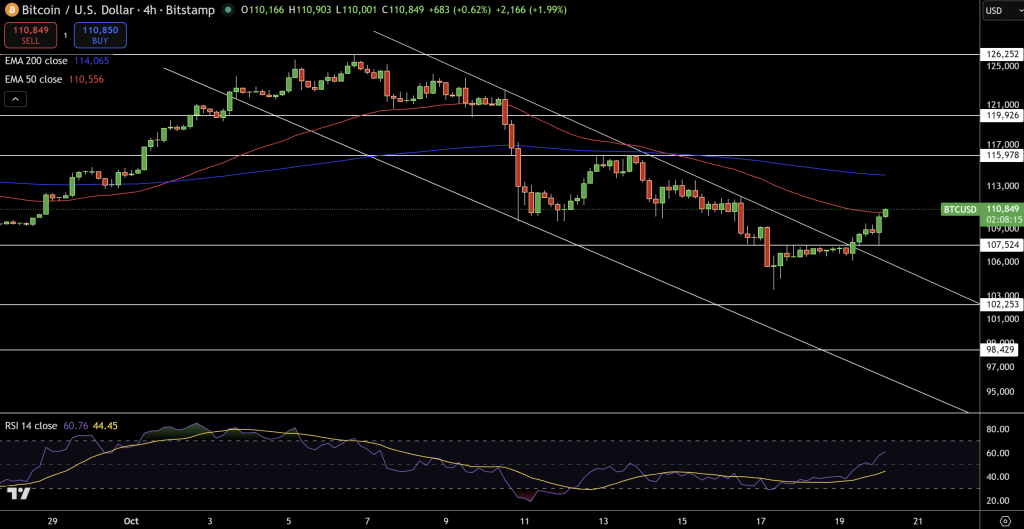Open the TradingView logo link
This screenshot has width=1024, height=529.
(18, 492)
